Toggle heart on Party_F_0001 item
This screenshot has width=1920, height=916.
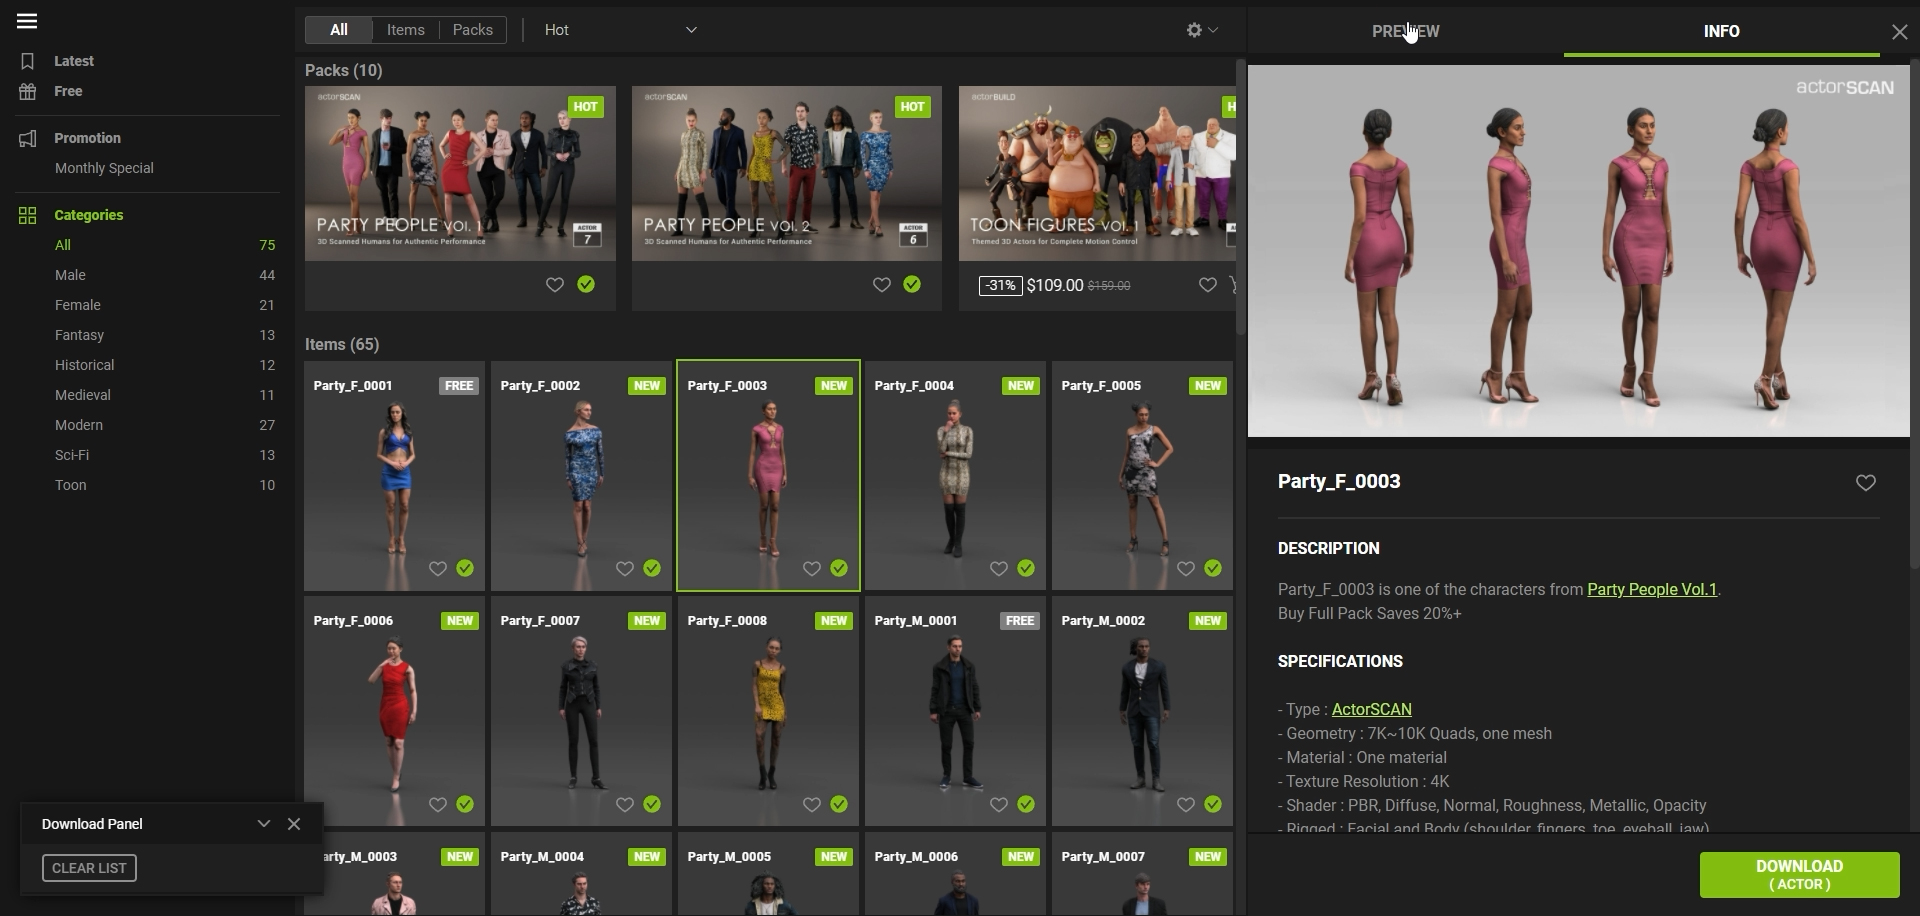[x=438, y=569]
